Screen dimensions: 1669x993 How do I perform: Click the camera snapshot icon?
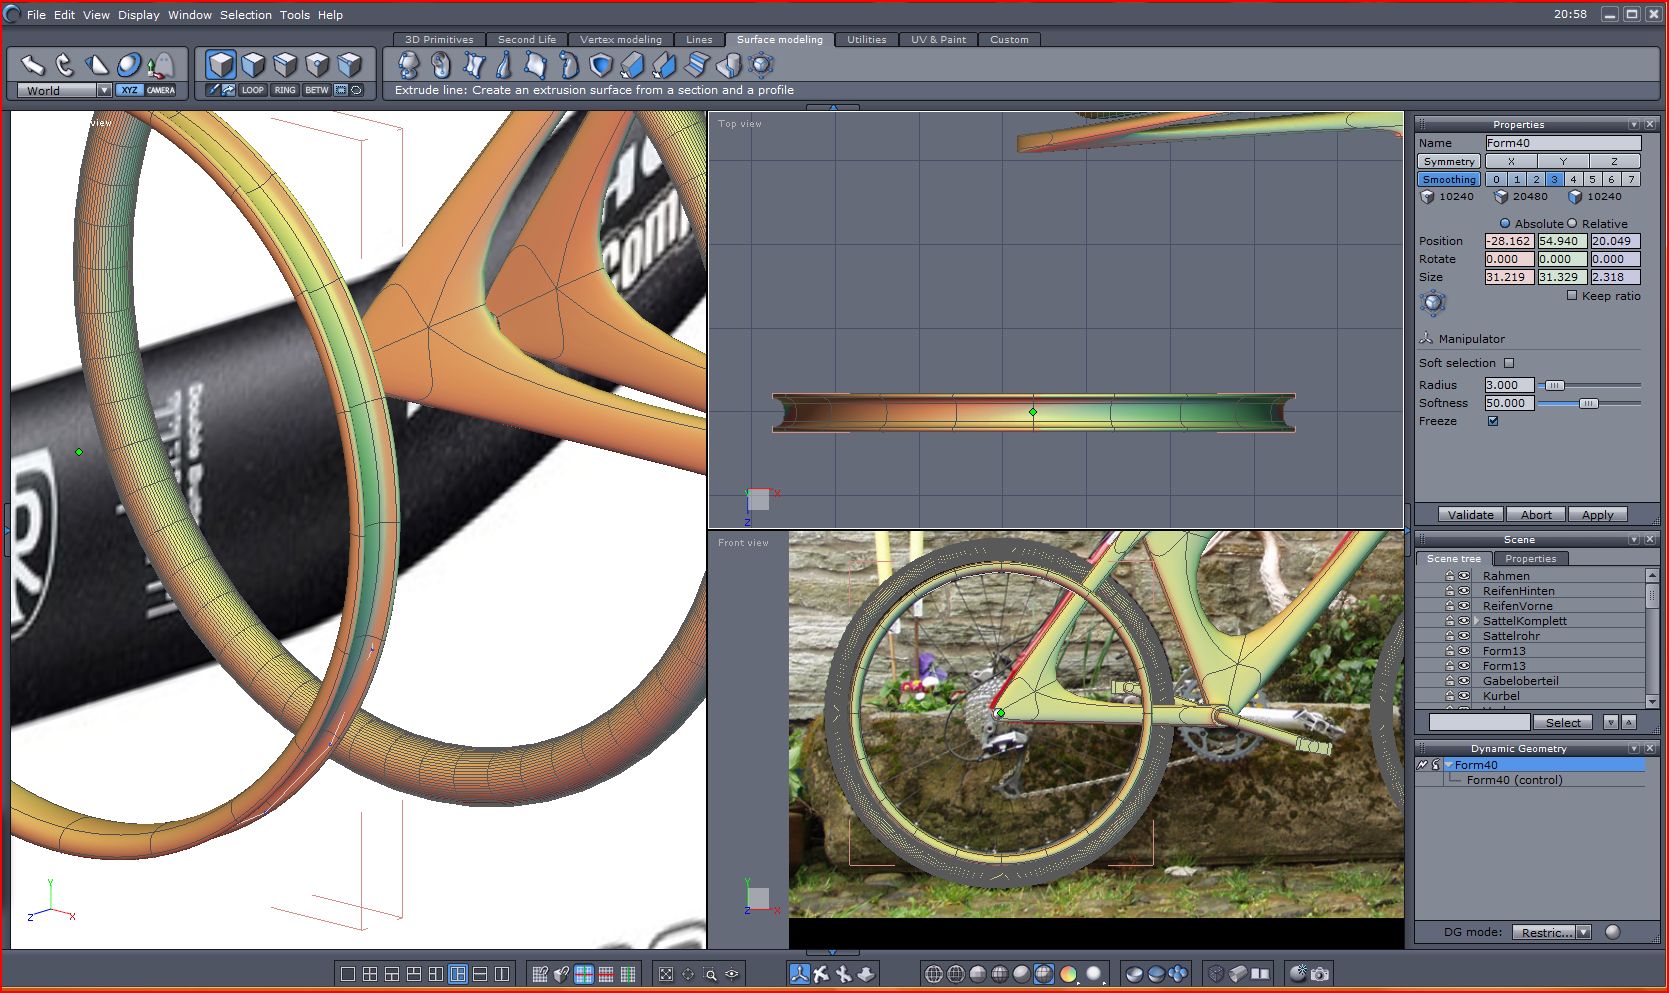[1320, 973]
